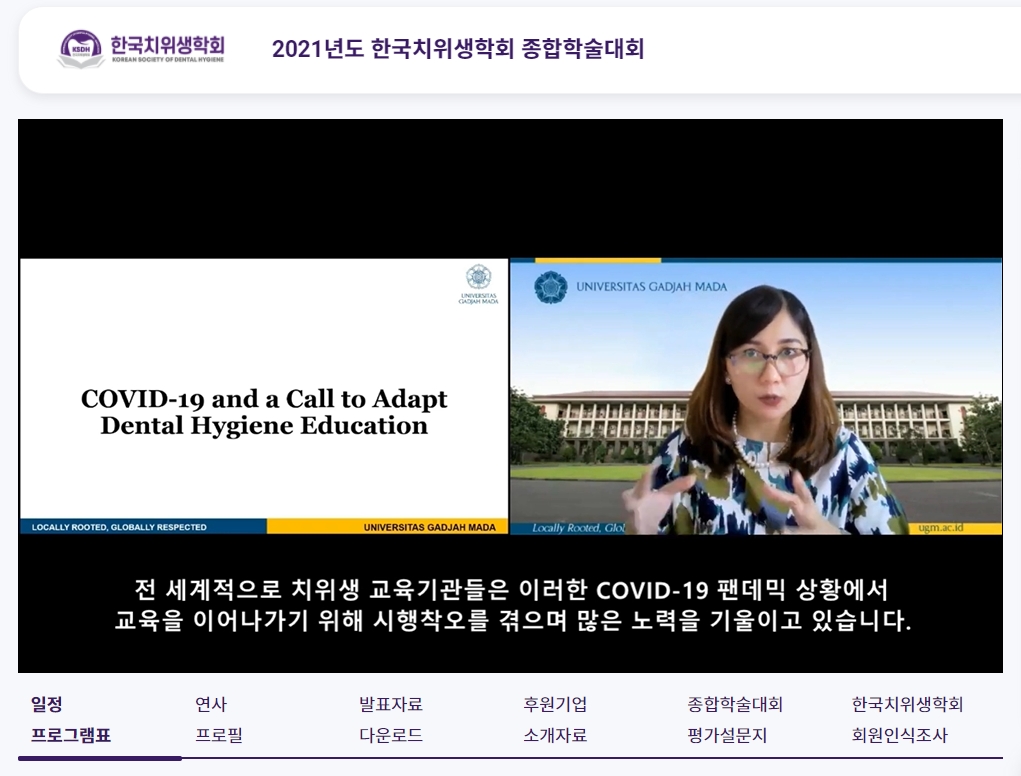Click the Korean subtitle text below video
The width and height of the screenshot is (1021, 776).
pyautogui.click(x=511, y=605)
